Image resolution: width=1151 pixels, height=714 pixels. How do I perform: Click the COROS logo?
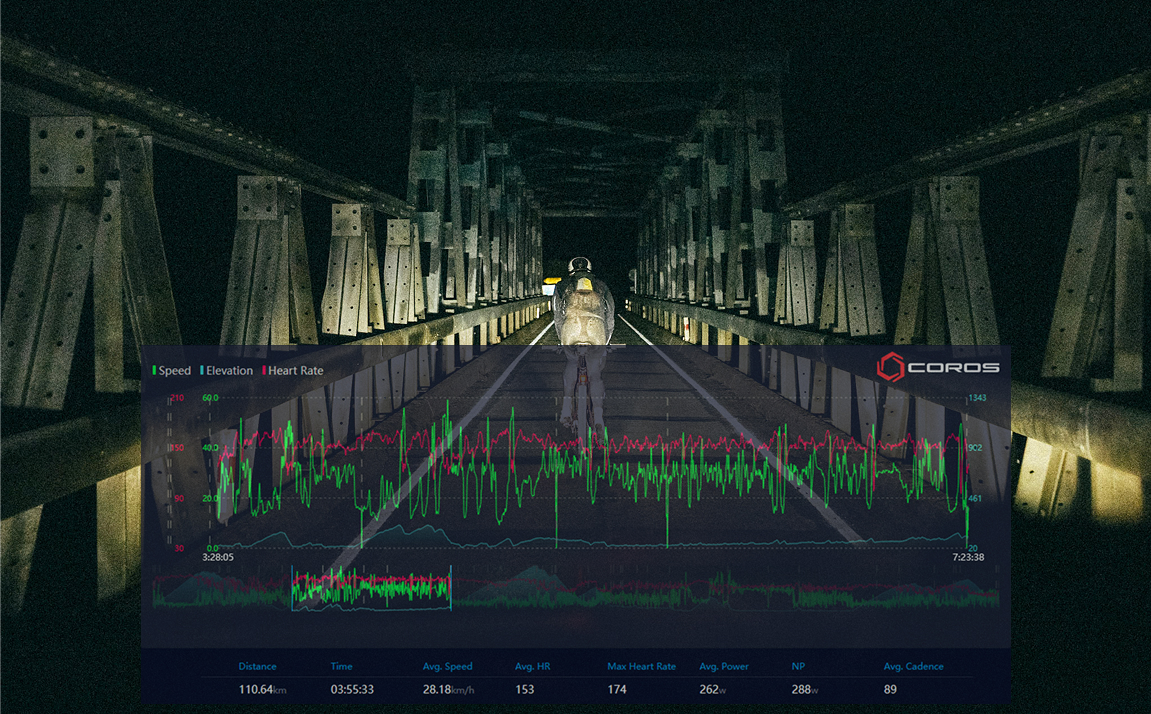[x=938, y=367]
